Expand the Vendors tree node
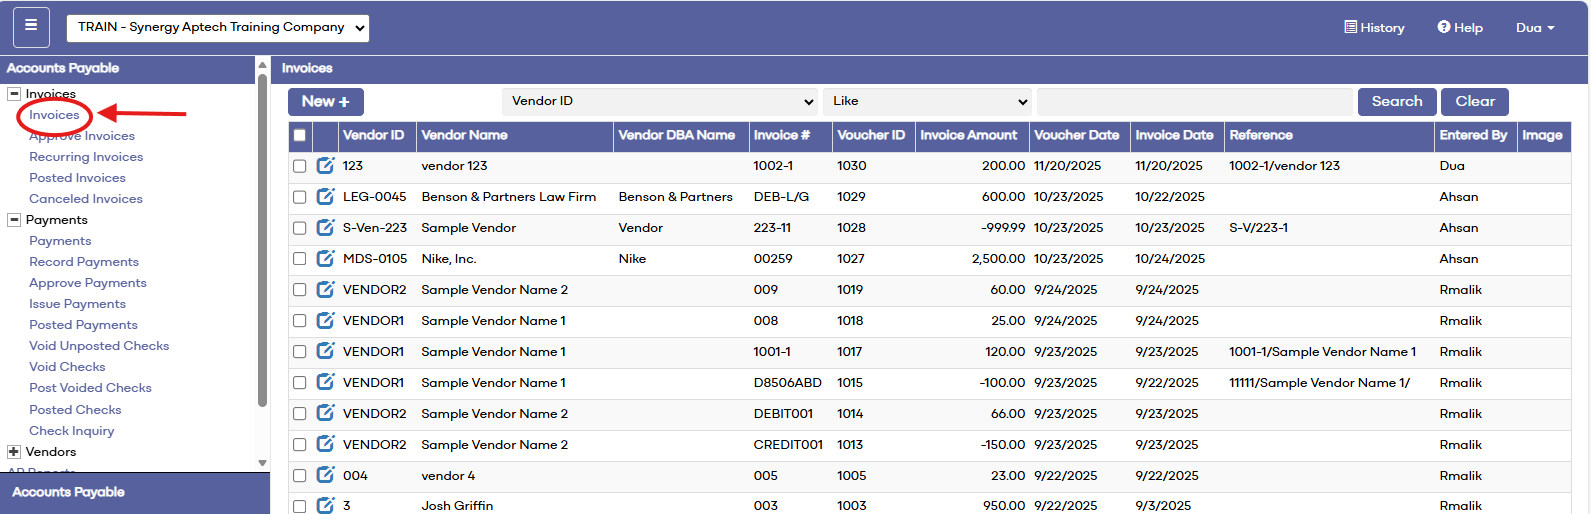Screen dimensions: 1591x514 pyautogui.click(x=14, y=452)
